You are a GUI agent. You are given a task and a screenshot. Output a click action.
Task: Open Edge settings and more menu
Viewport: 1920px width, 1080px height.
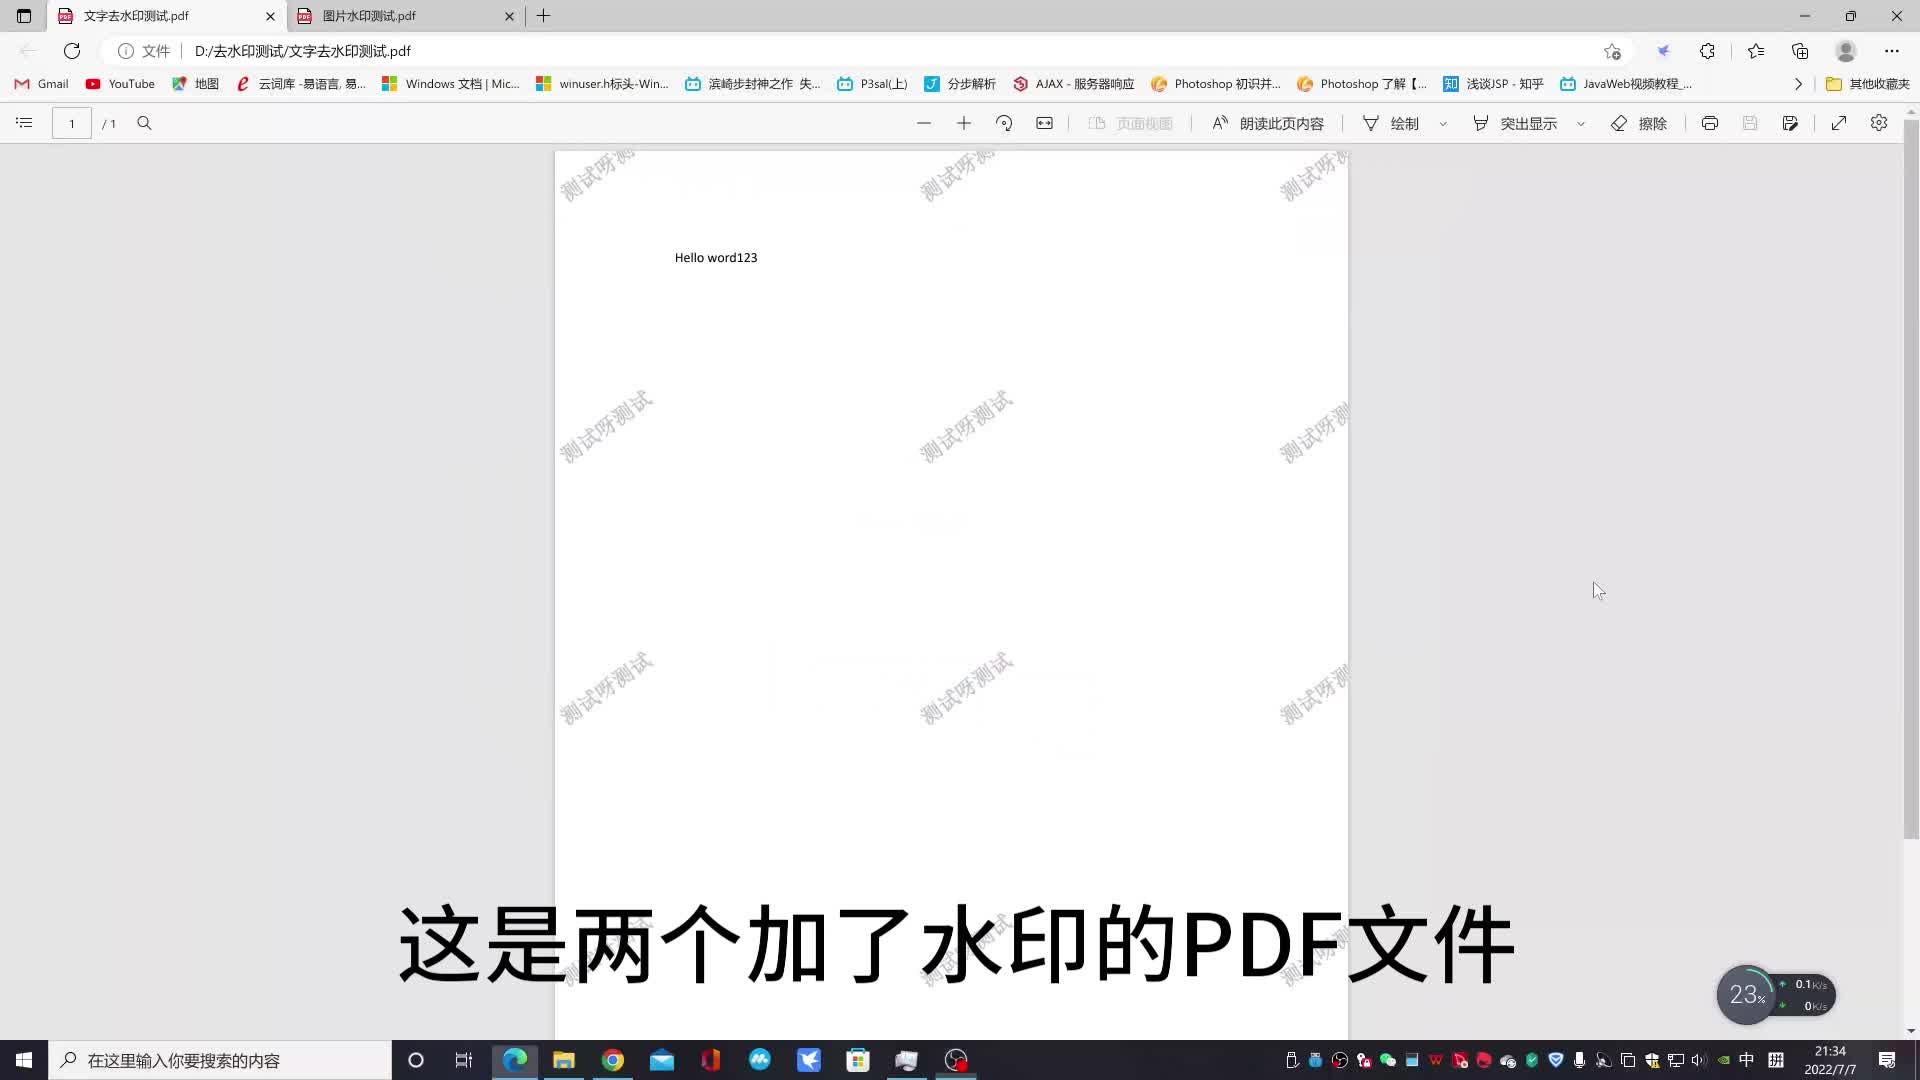point(1892,51)
